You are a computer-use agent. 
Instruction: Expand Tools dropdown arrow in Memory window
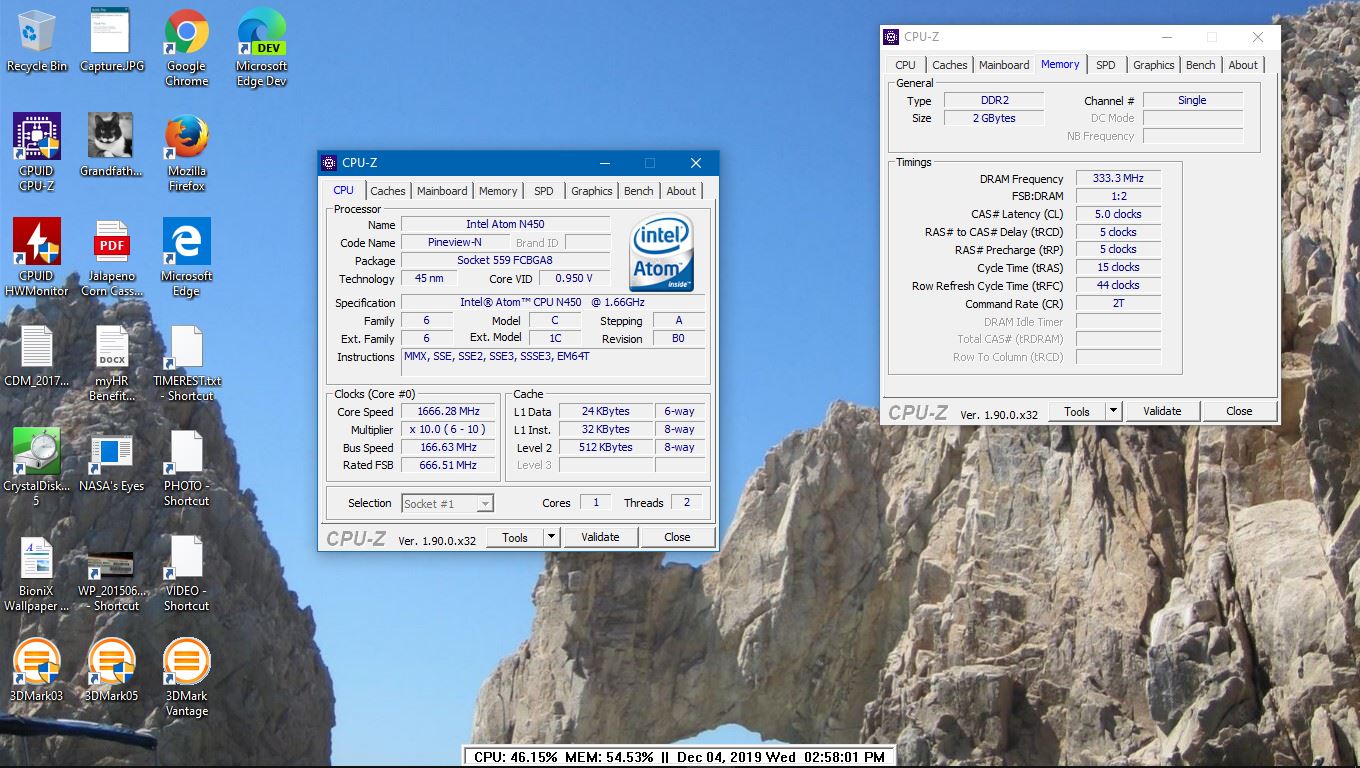[1113, 411]
